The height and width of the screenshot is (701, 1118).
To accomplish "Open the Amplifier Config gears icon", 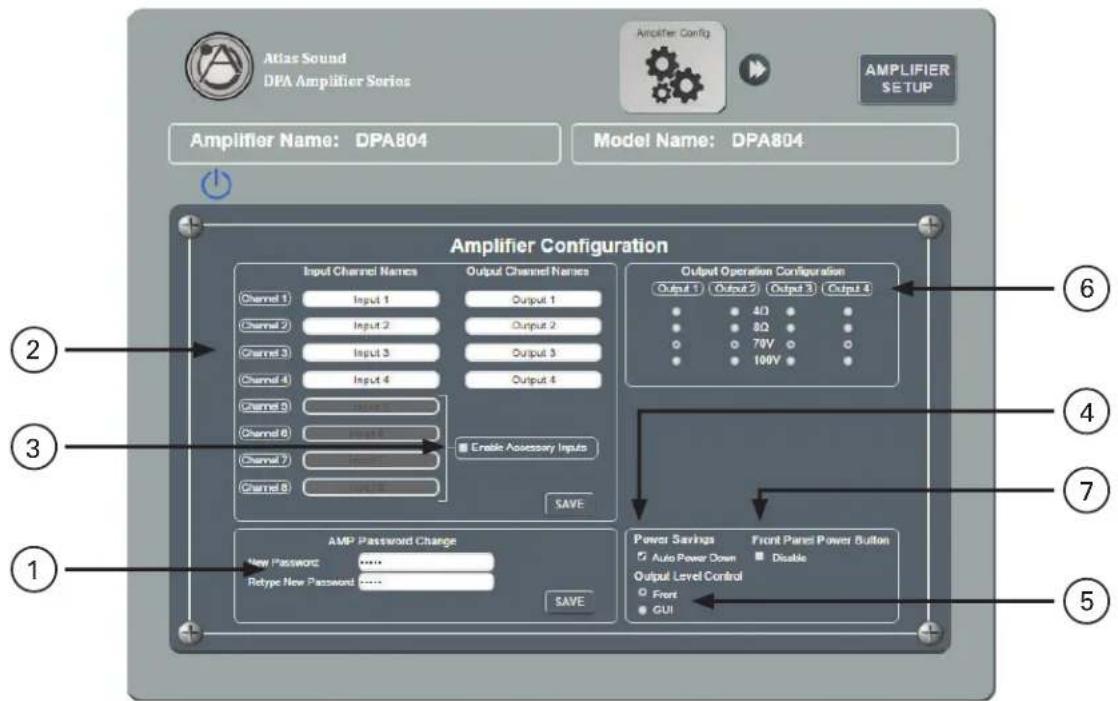I will (672, 67).
